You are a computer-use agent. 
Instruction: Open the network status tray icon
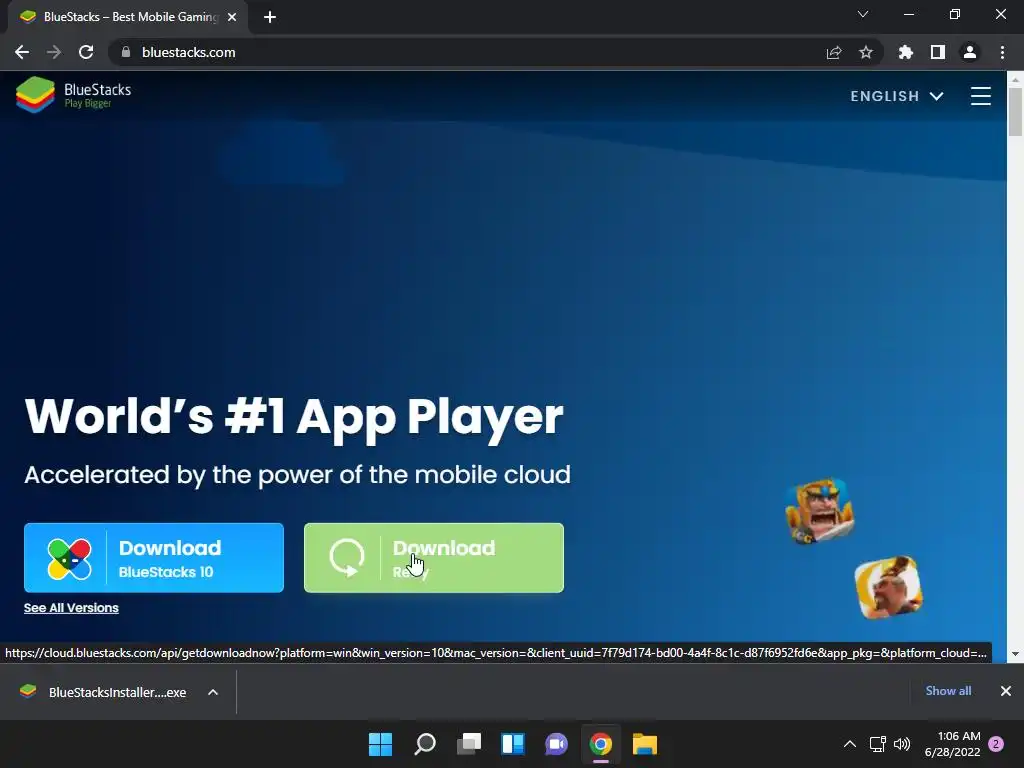878,744
